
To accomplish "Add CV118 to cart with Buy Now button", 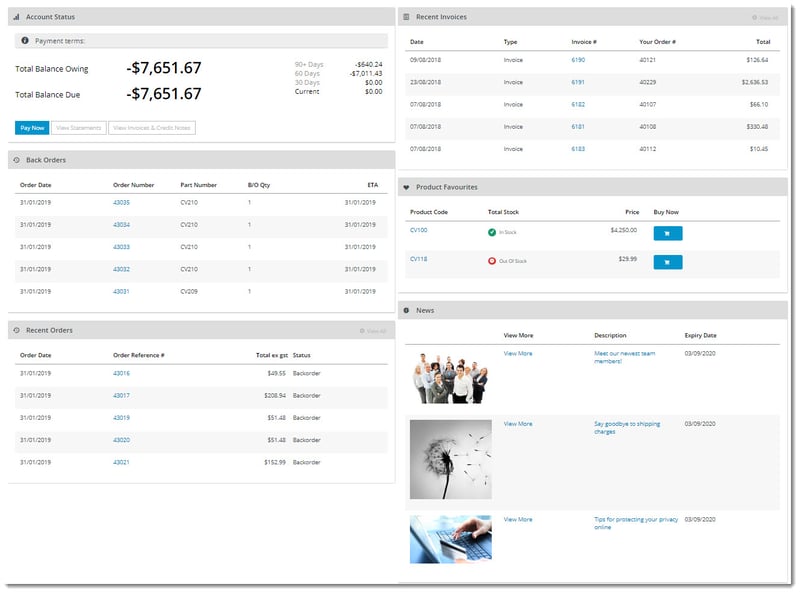I will click(x=668, y=262).
